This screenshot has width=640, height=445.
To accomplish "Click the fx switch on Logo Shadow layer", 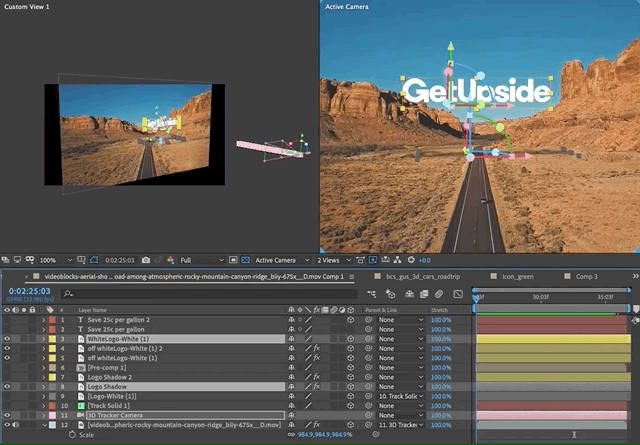I will [317, 386].
